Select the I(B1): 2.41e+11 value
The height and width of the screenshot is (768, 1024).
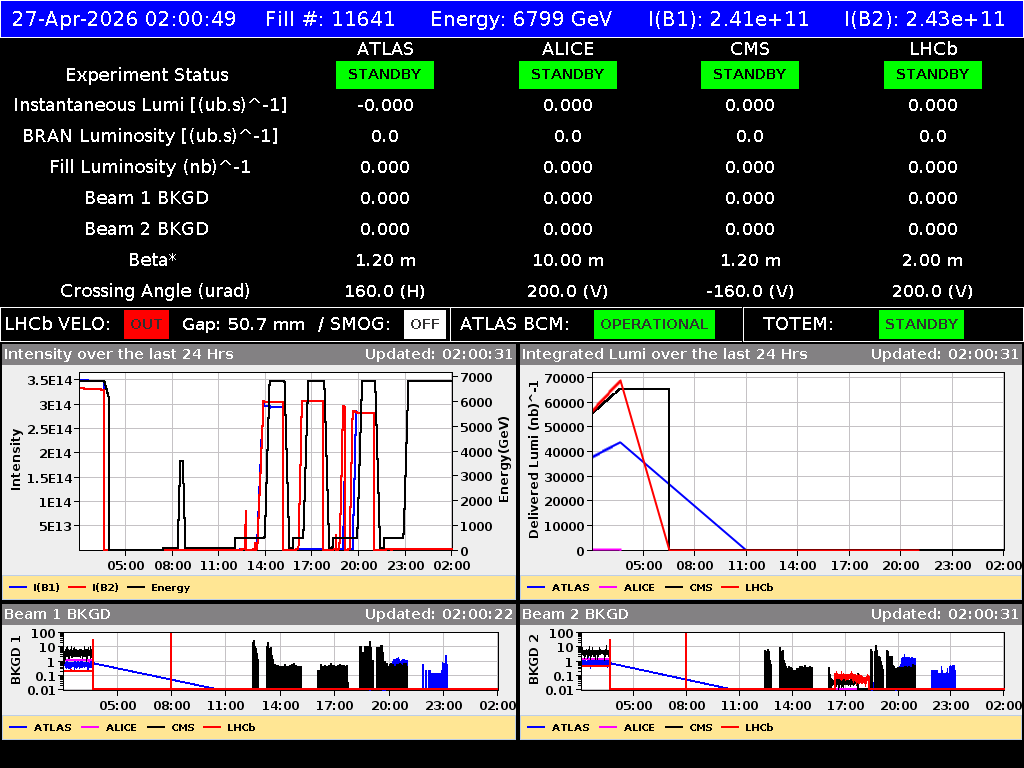click(x=729, y=18)
